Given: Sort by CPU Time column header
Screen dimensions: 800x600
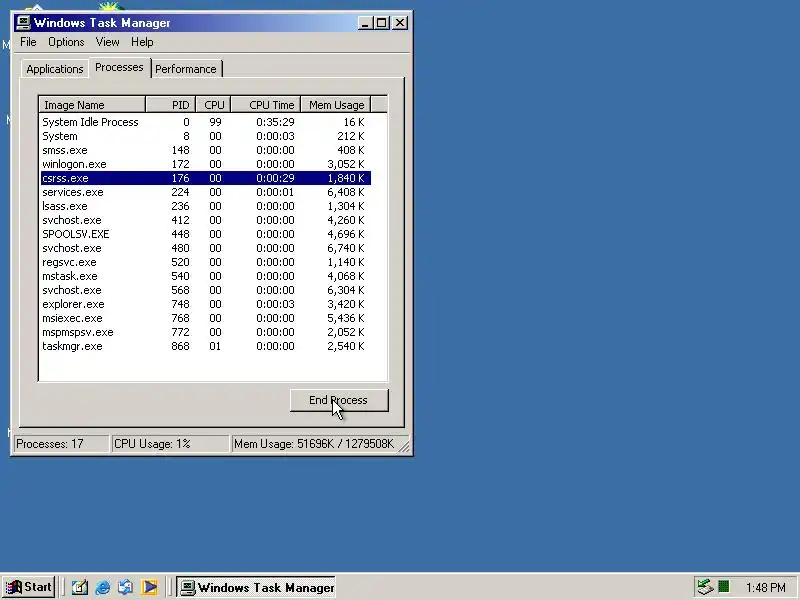Looking at the screenshot, I should coord(266,105).
